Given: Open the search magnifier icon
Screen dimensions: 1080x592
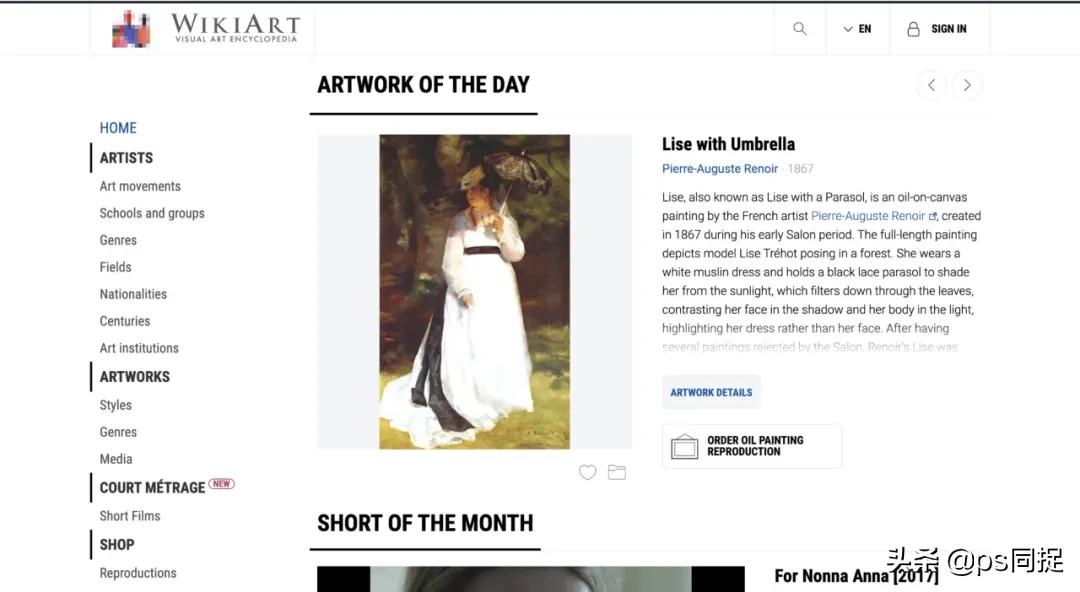Looking at the screenshot, I should coord(800,28).
